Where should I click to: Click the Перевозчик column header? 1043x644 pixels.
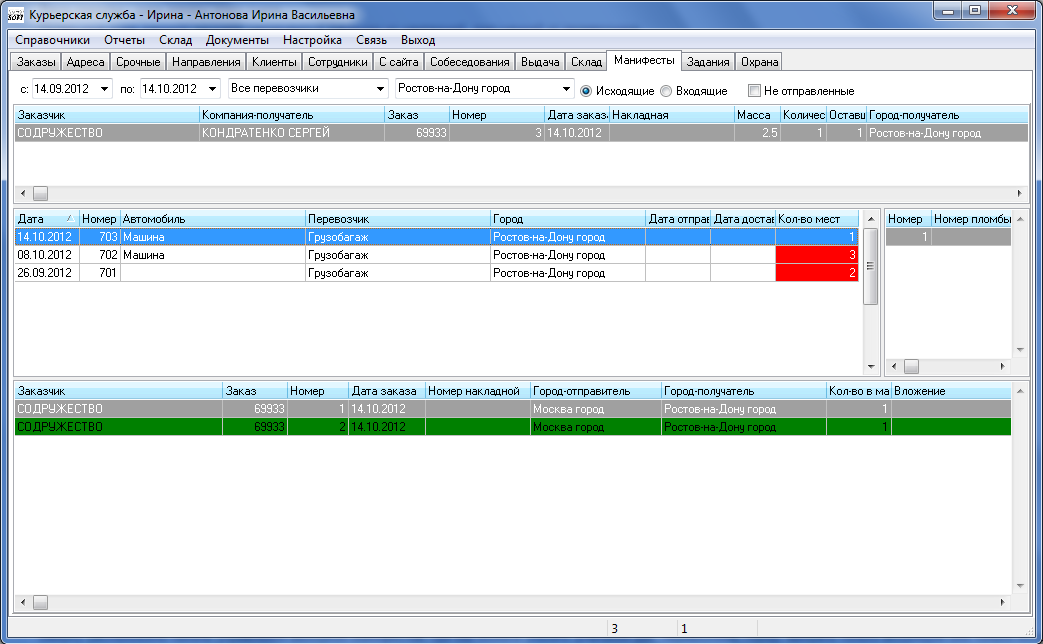[x=398, y=219]
